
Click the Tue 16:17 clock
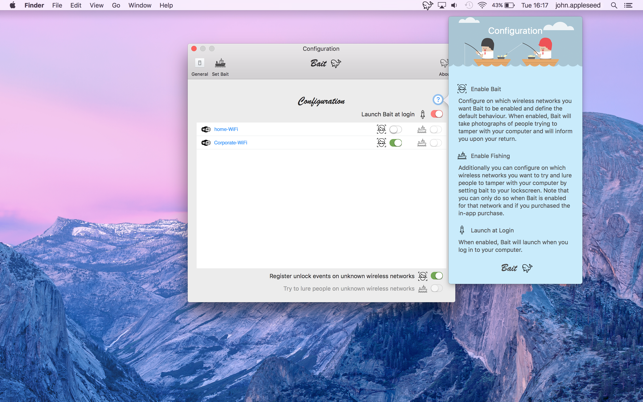point(534,5)
